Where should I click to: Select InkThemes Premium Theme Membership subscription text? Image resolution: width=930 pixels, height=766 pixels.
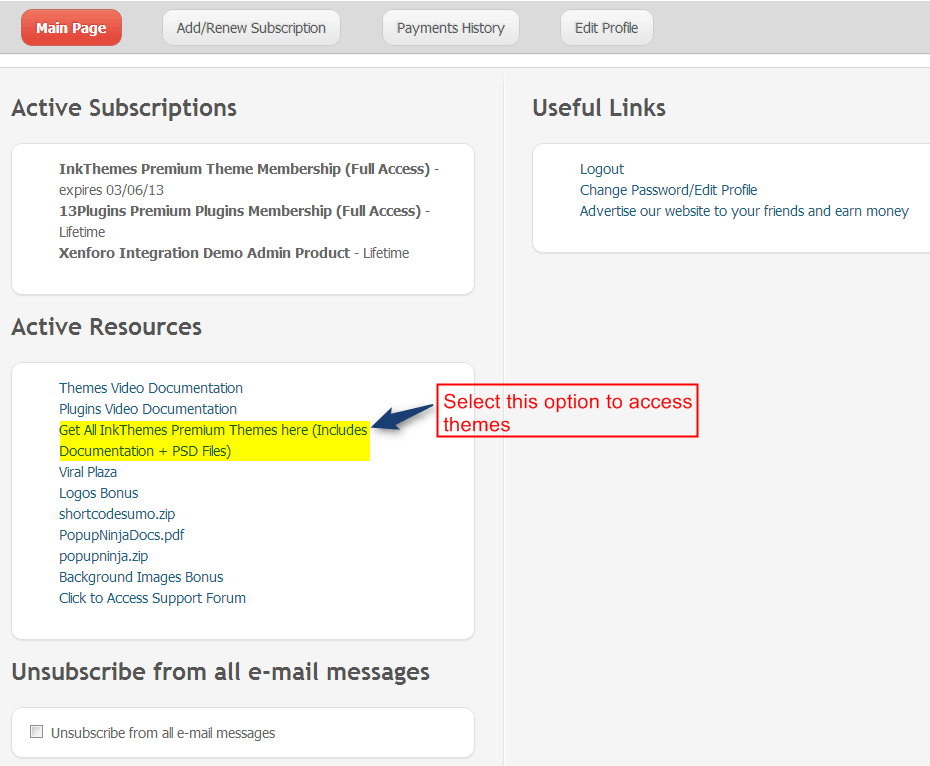pyautogui.click(x=244, y=169)
